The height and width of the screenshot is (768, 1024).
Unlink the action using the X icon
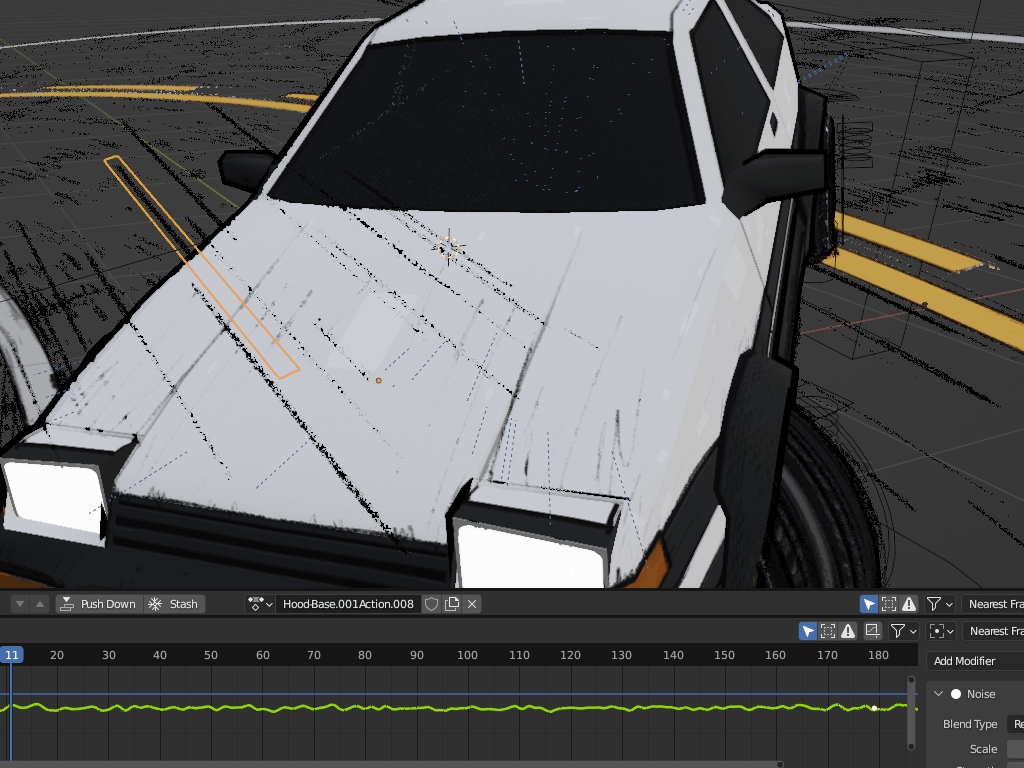click(x=471, y=603)
